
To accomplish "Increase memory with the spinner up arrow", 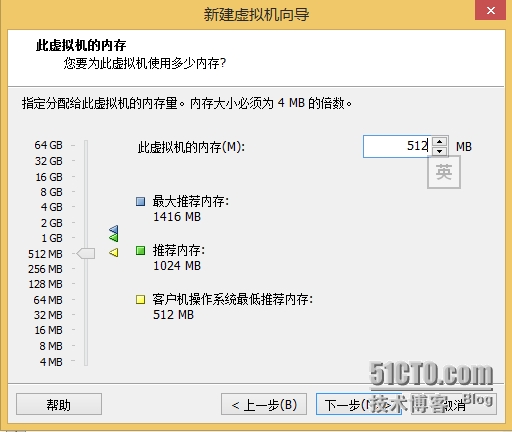I will point(440,141).
